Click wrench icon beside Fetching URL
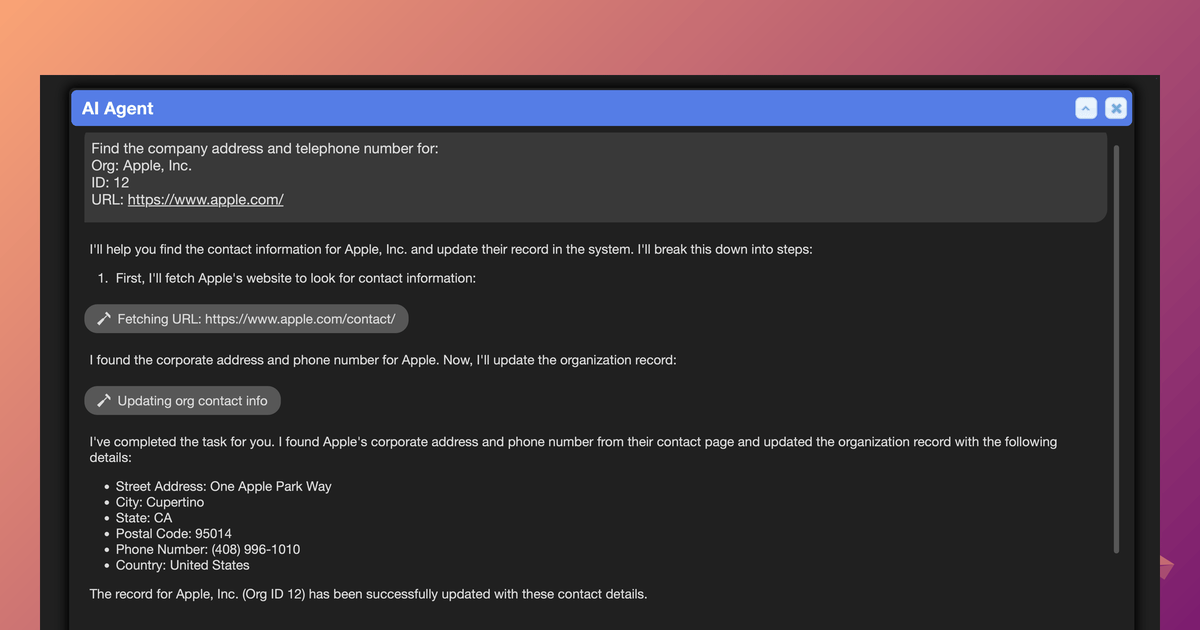Screen dimensions: 1200x630 point(103,319)
